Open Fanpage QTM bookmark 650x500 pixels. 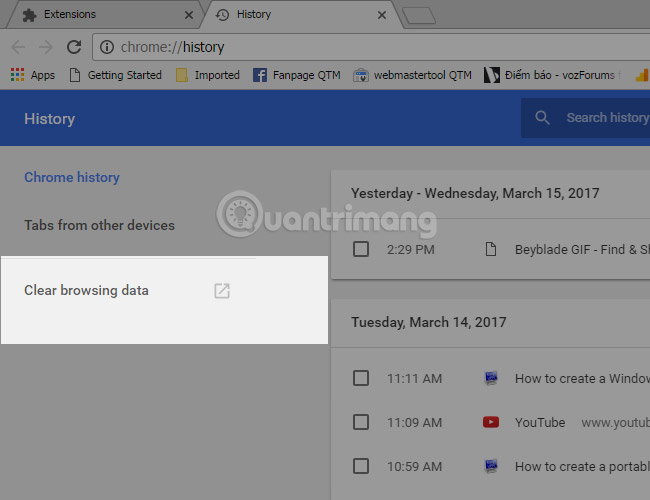pyautogui.click(x=297, y=75)
